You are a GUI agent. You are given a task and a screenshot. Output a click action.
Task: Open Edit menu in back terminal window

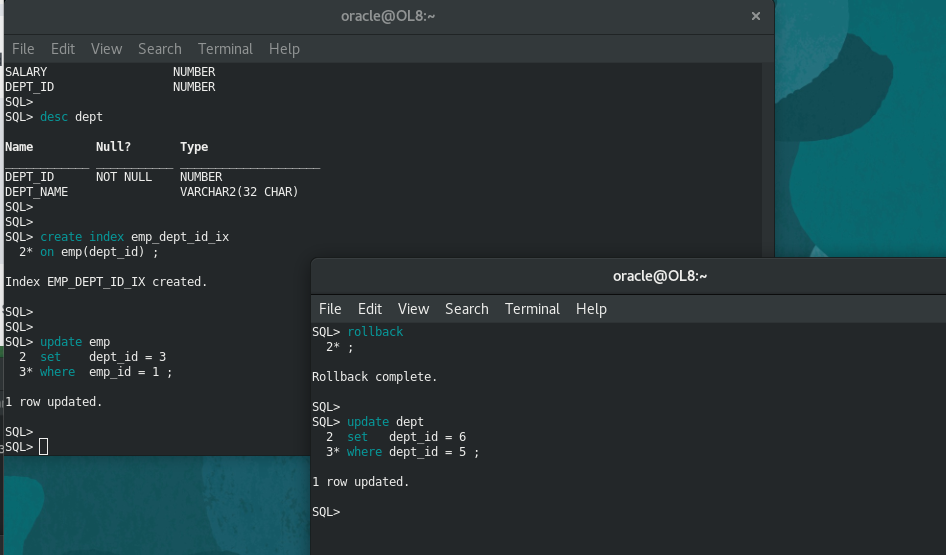pos(63,49)
